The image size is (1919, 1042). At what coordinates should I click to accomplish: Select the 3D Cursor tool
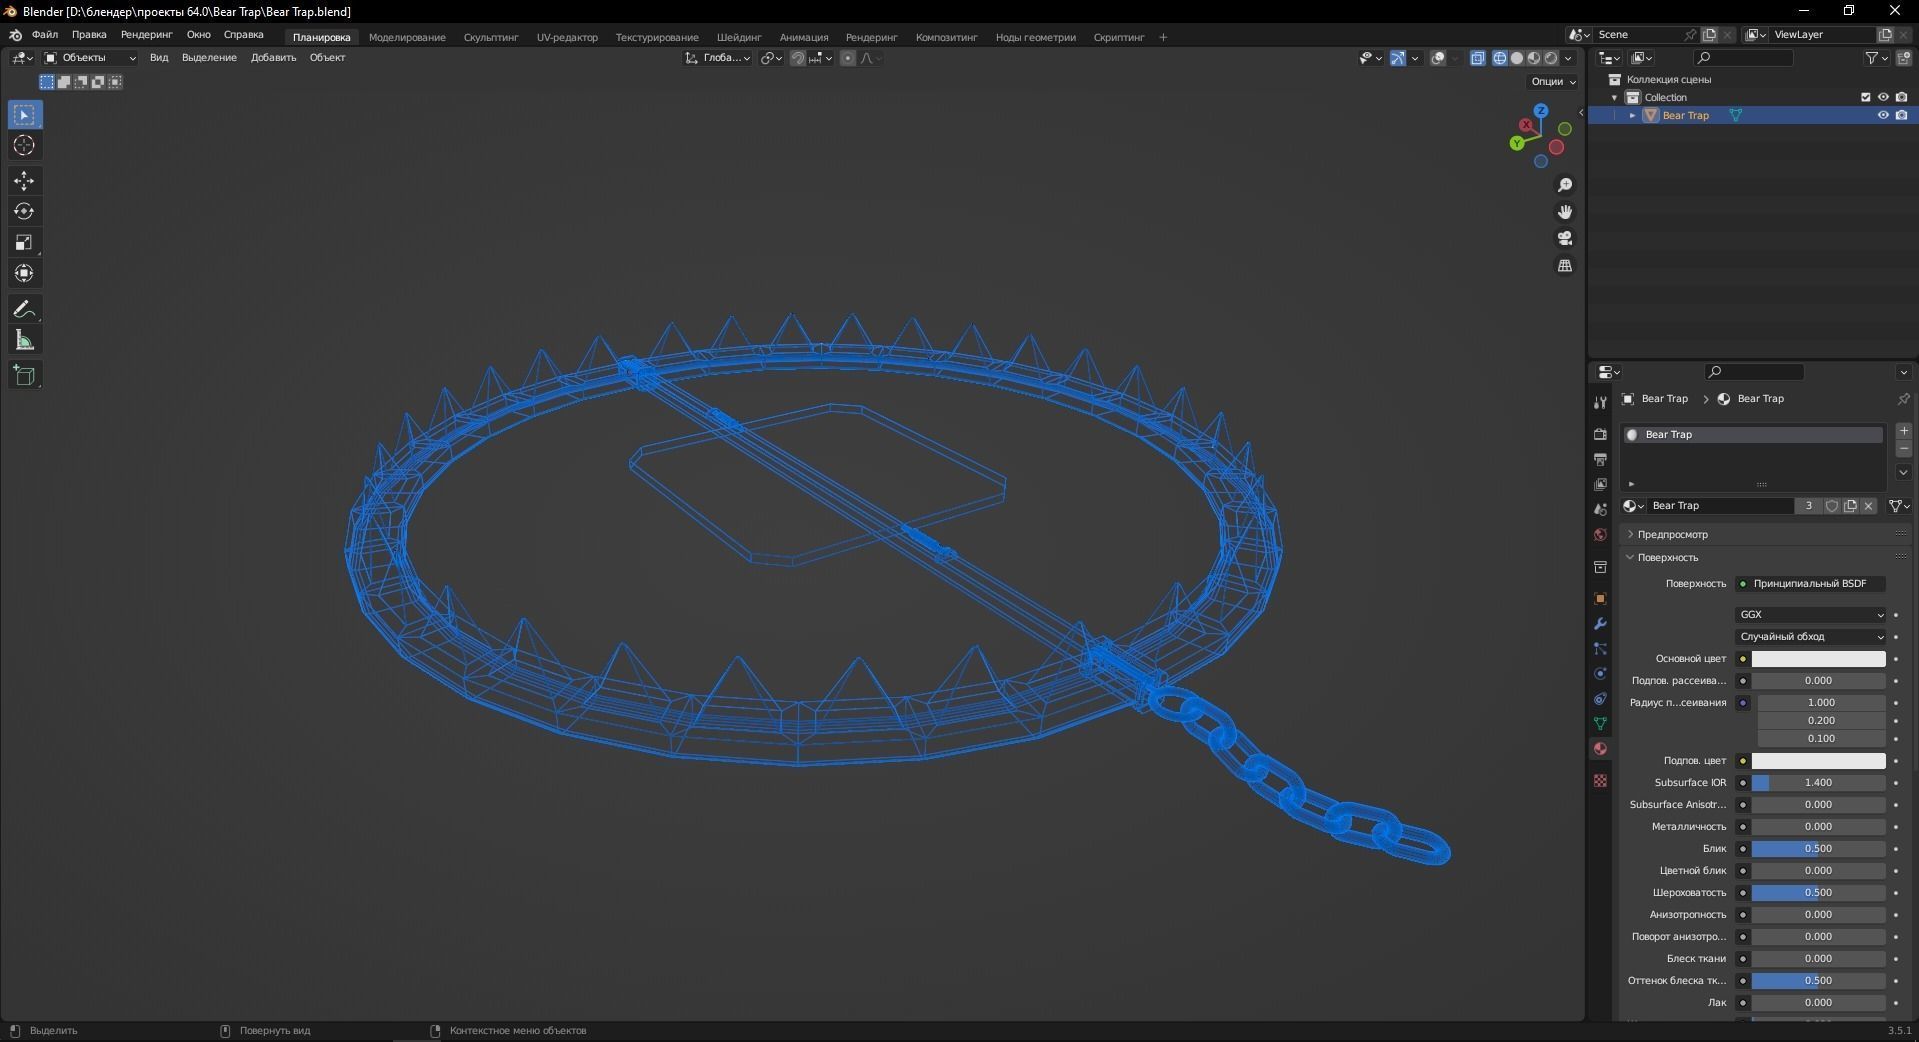25,146
